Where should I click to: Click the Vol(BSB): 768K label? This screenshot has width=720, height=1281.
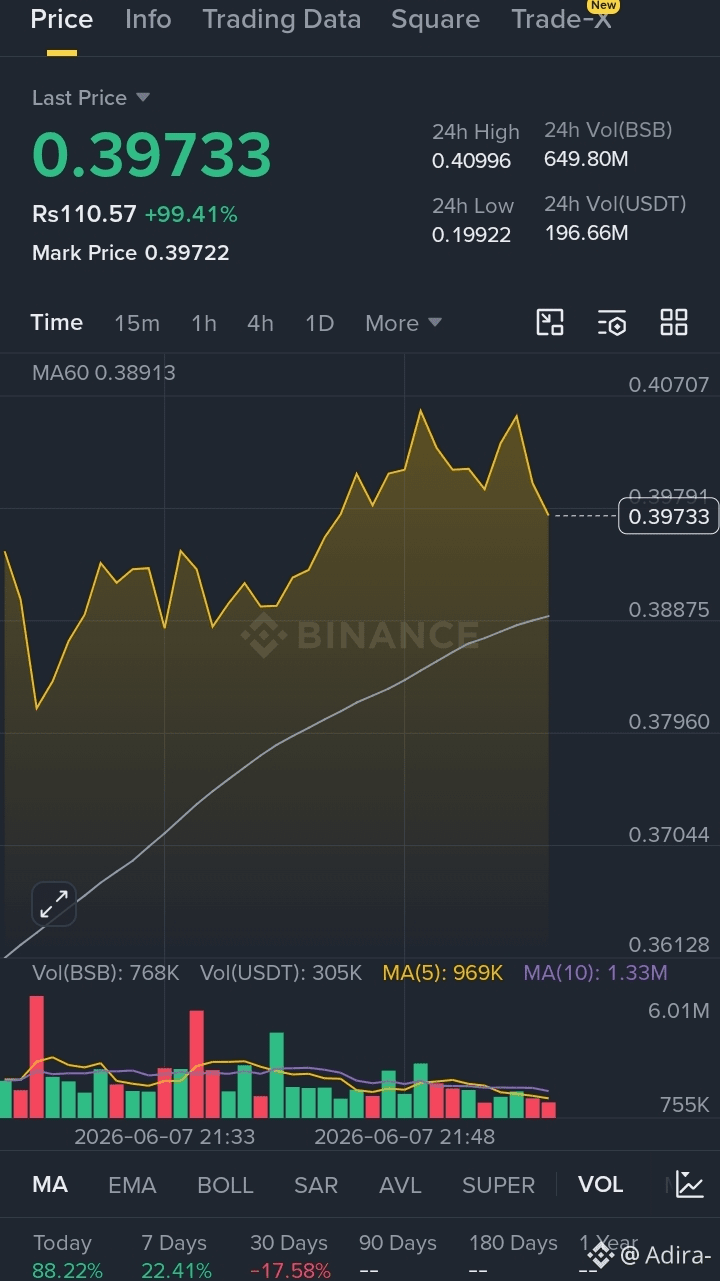(106, 973)
